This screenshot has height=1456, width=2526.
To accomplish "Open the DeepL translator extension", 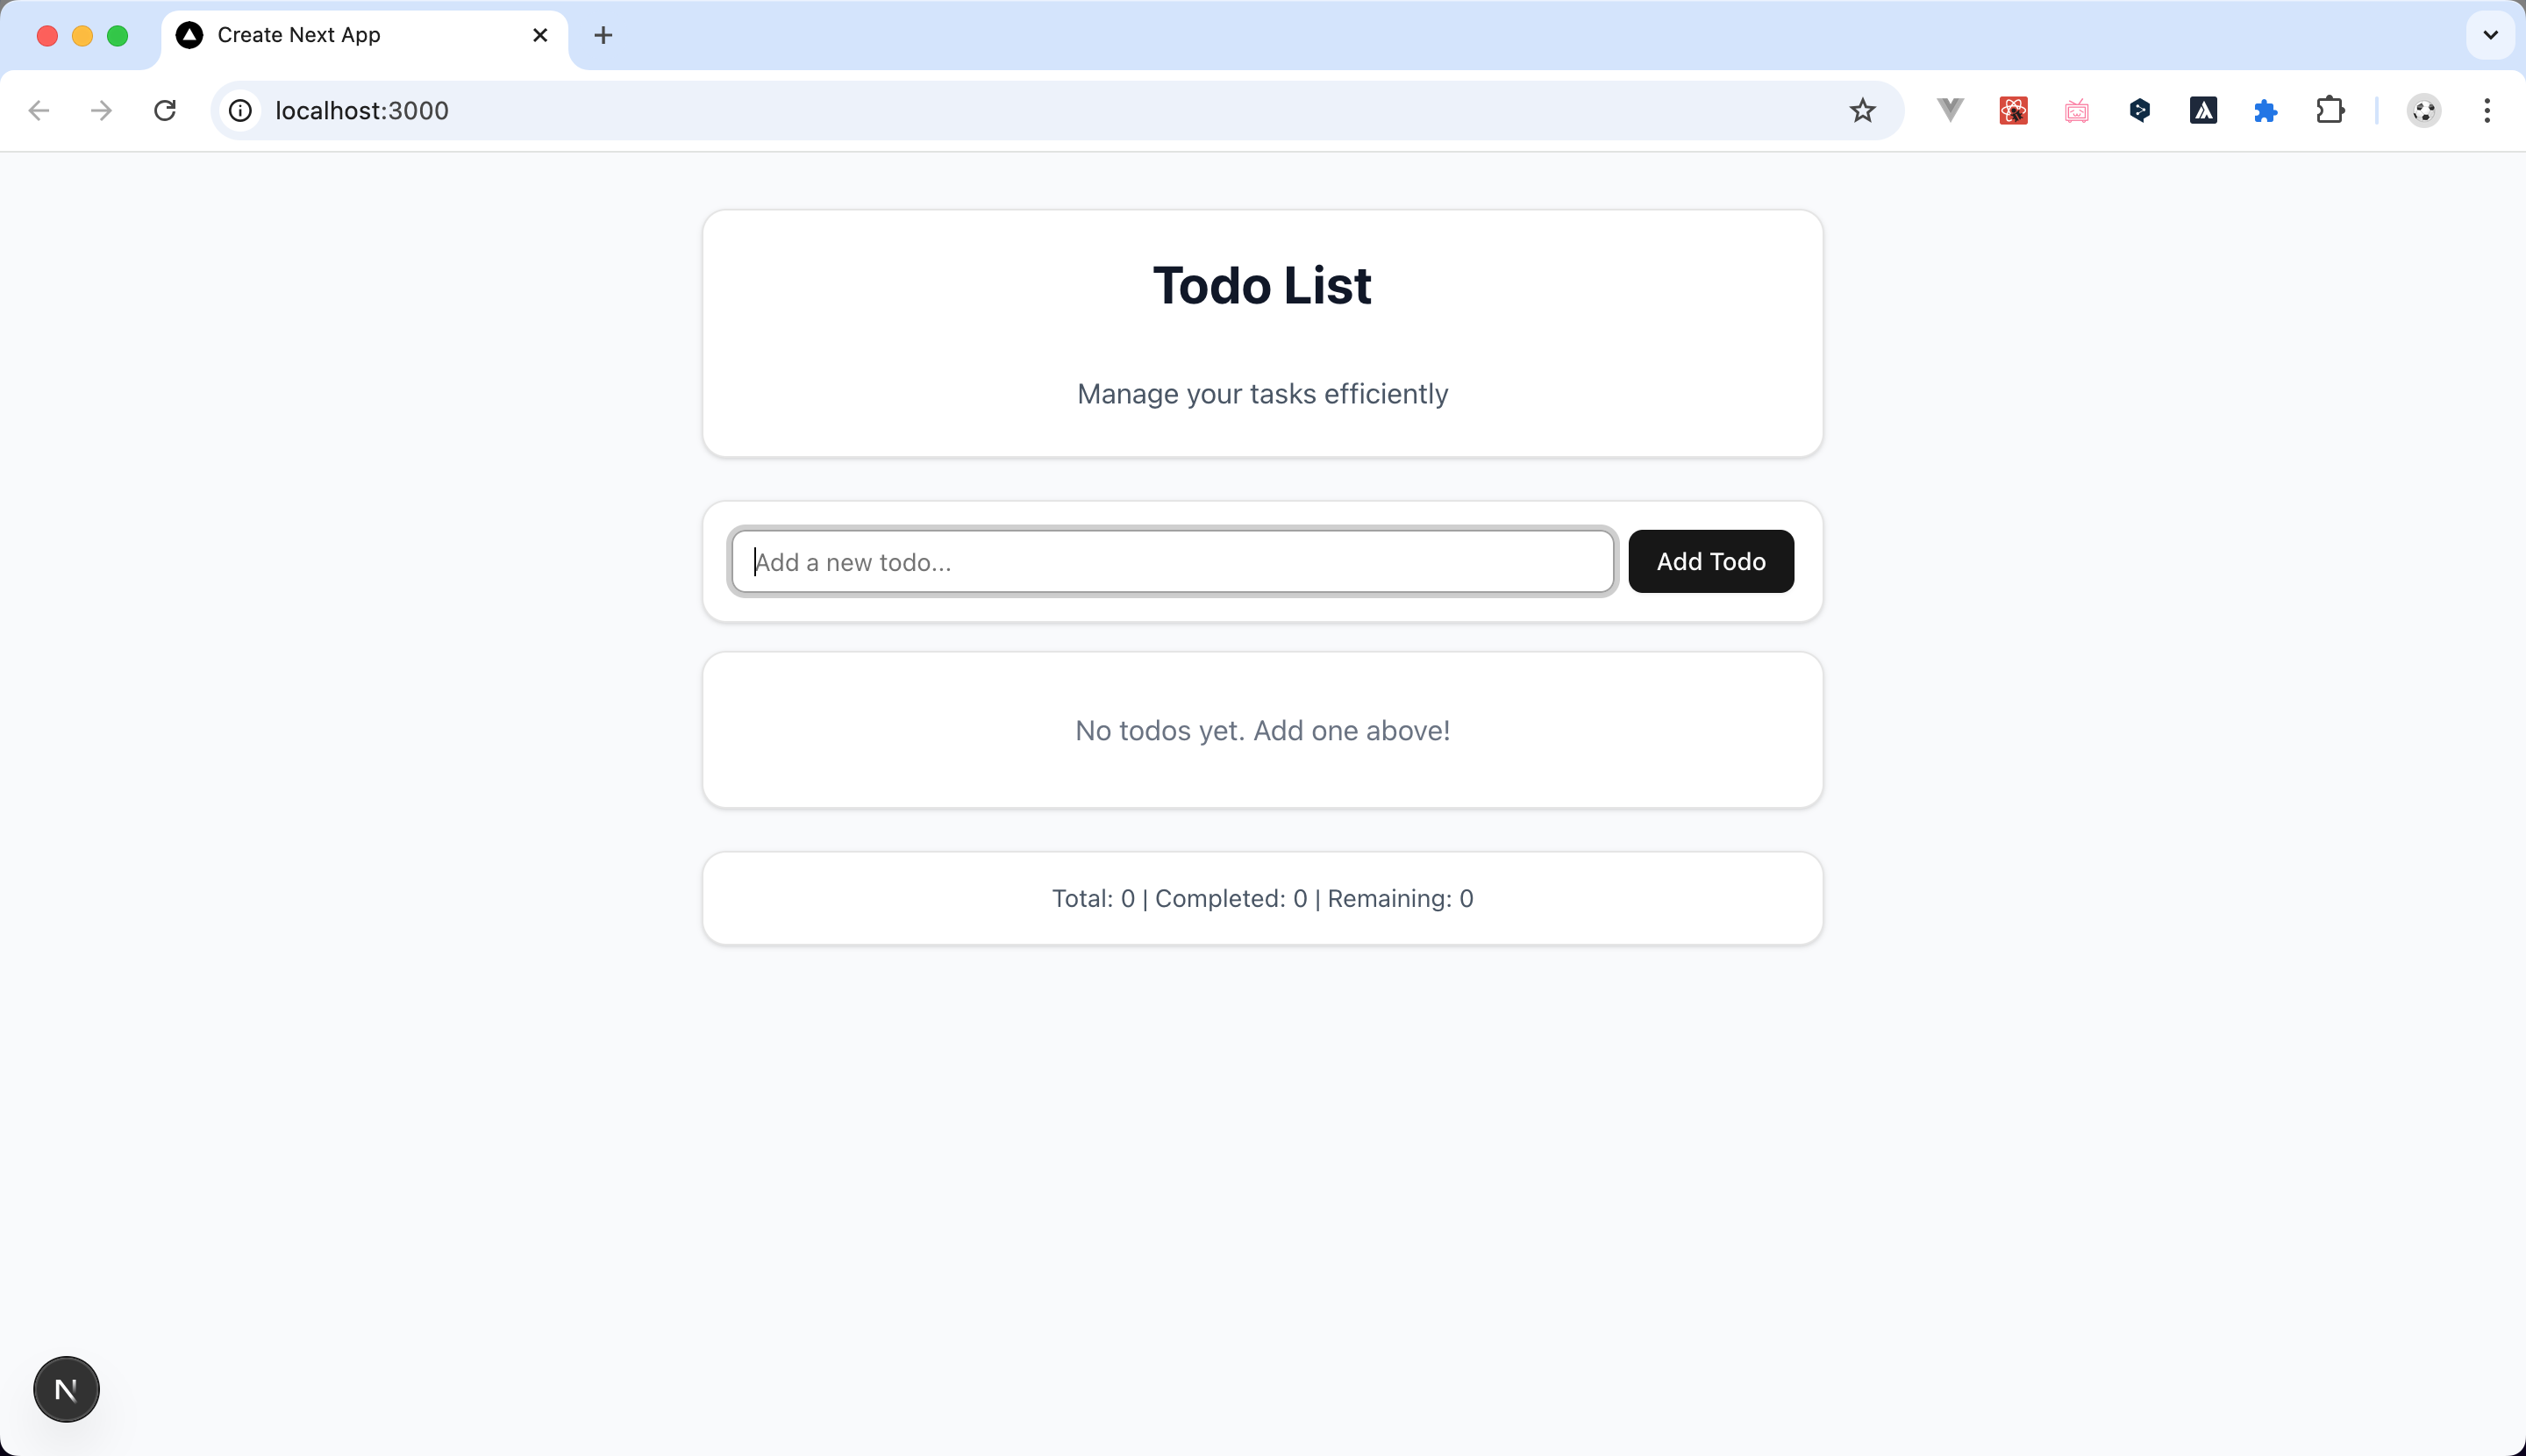I will [2140, 110].
